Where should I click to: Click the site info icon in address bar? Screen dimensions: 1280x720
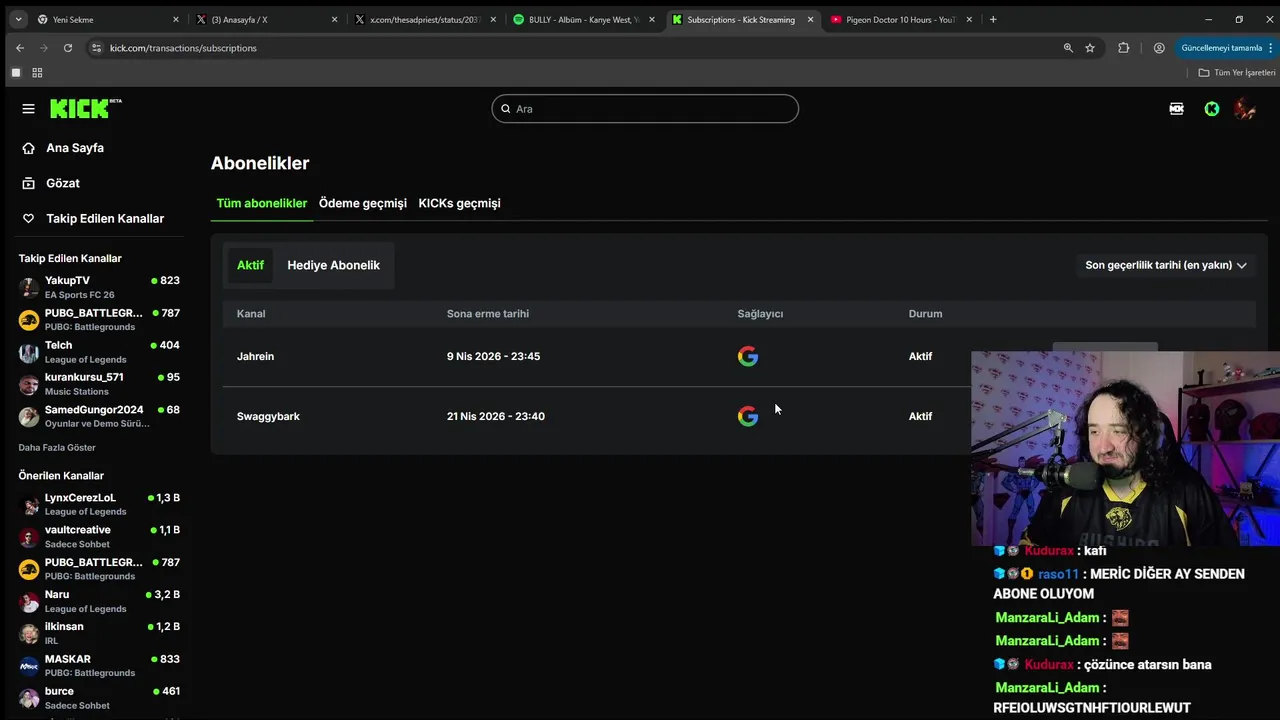[96, 48]
